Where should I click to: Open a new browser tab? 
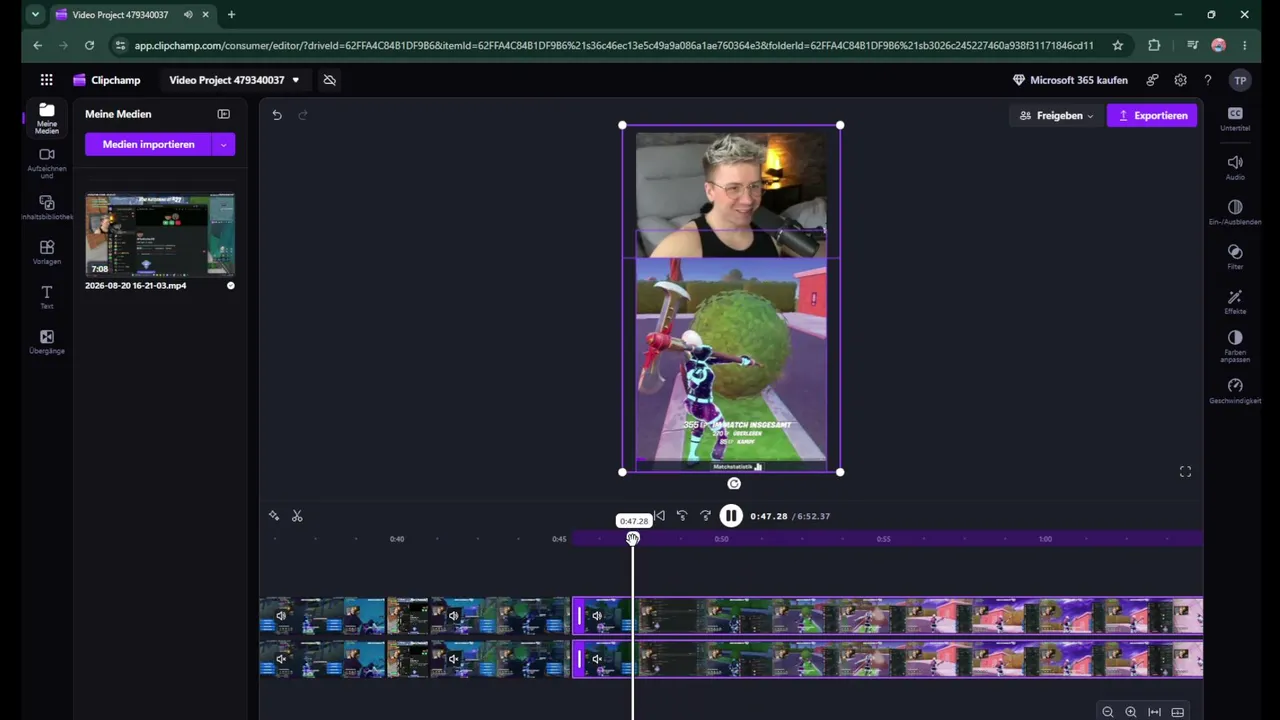pos(231,15)
